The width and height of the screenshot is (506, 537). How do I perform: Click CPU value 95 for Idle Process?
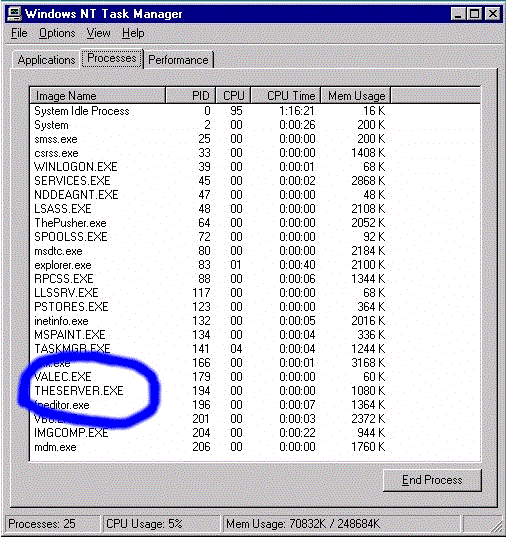click(236, 111)
